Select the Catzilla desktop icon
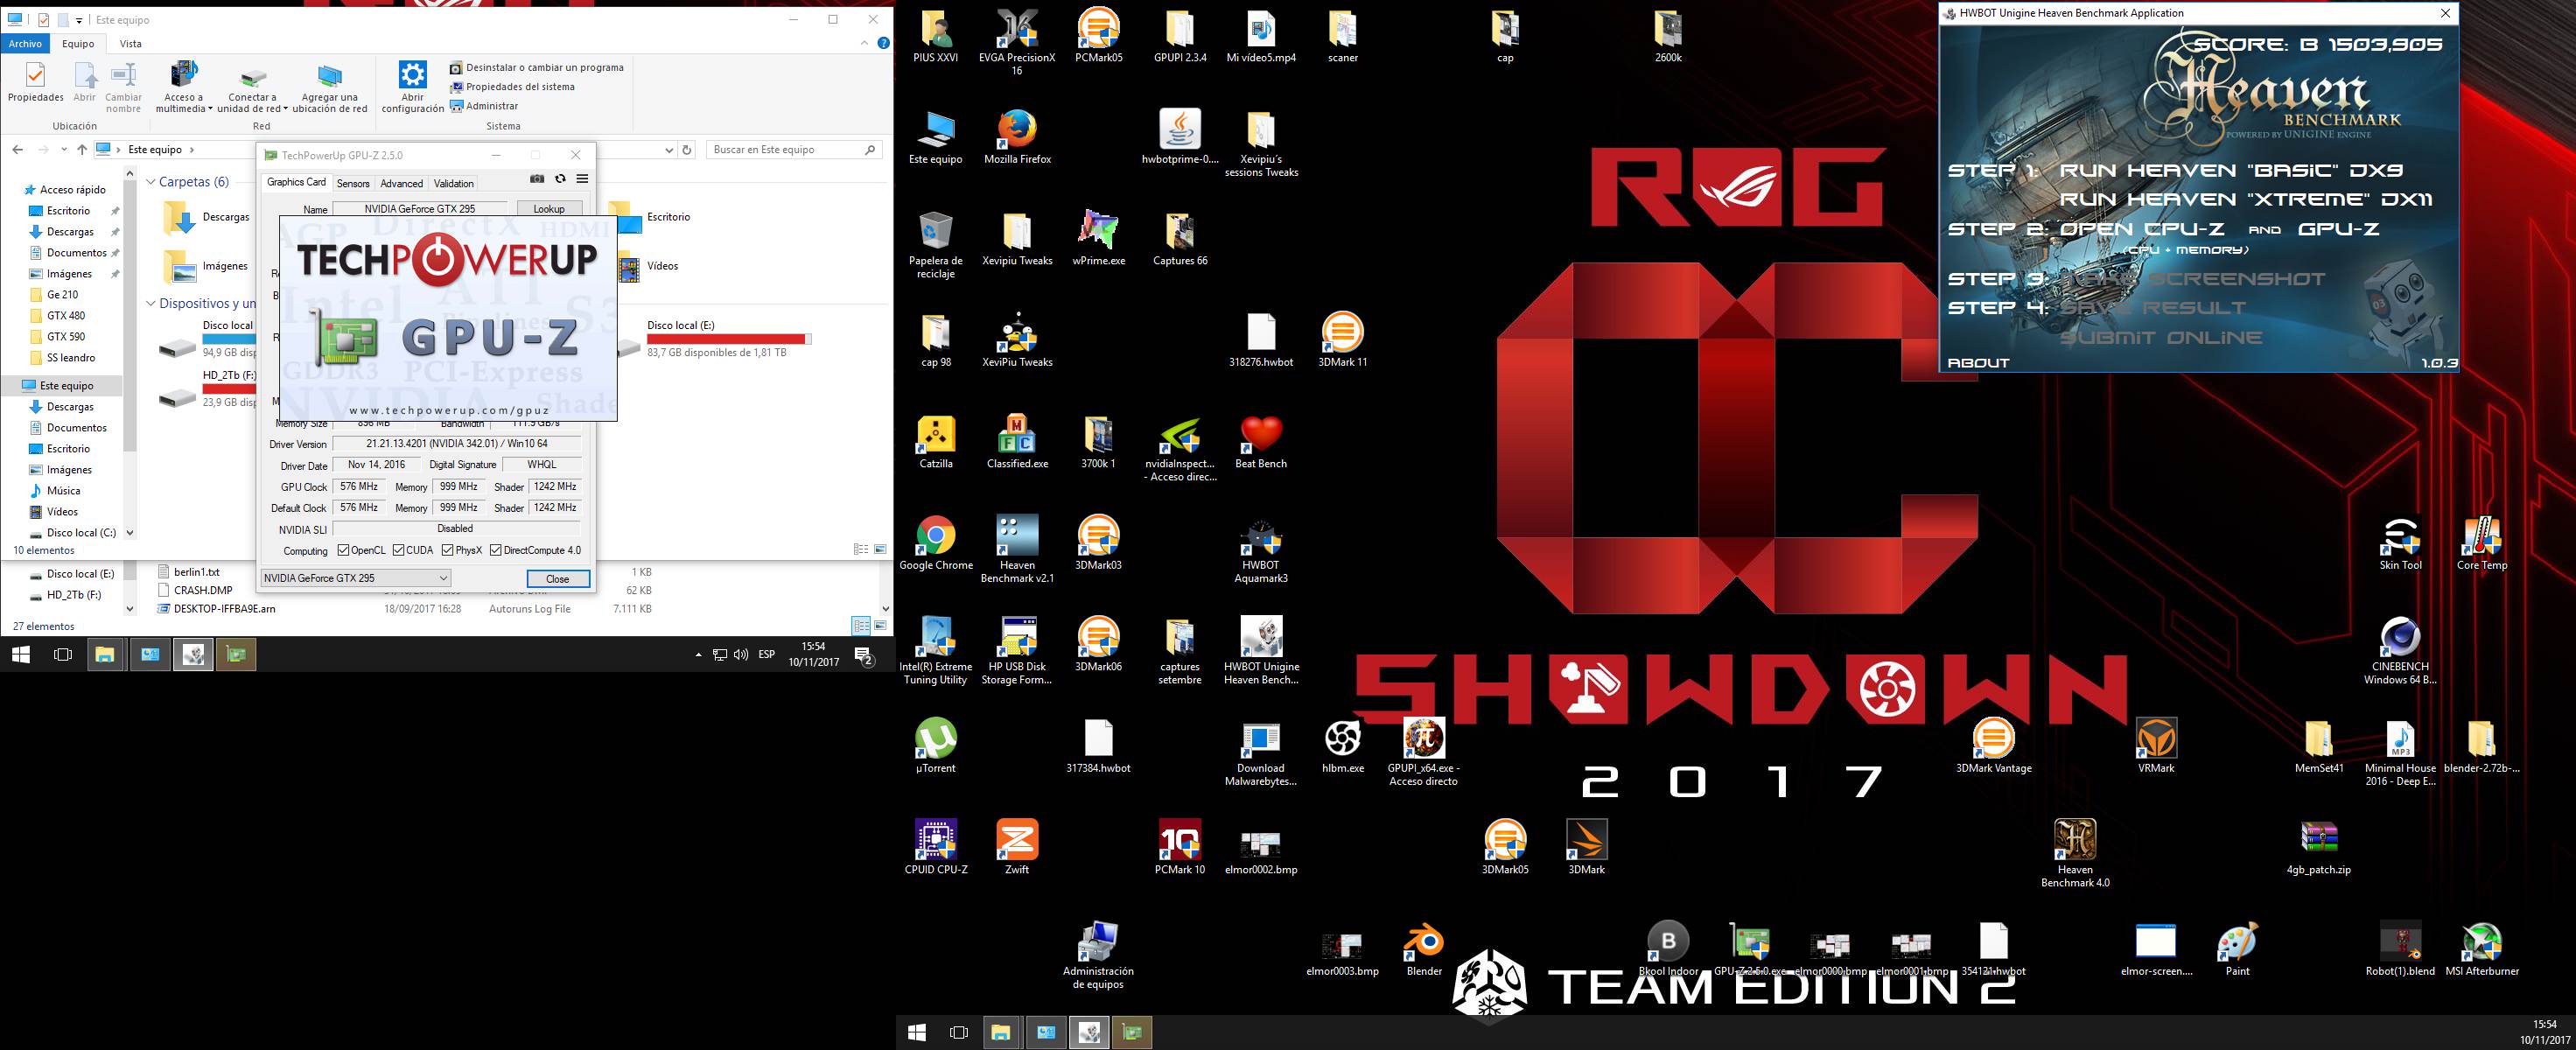This screenshot has width=2576, height=1050. pyautogui.click(x=936, y=442)
